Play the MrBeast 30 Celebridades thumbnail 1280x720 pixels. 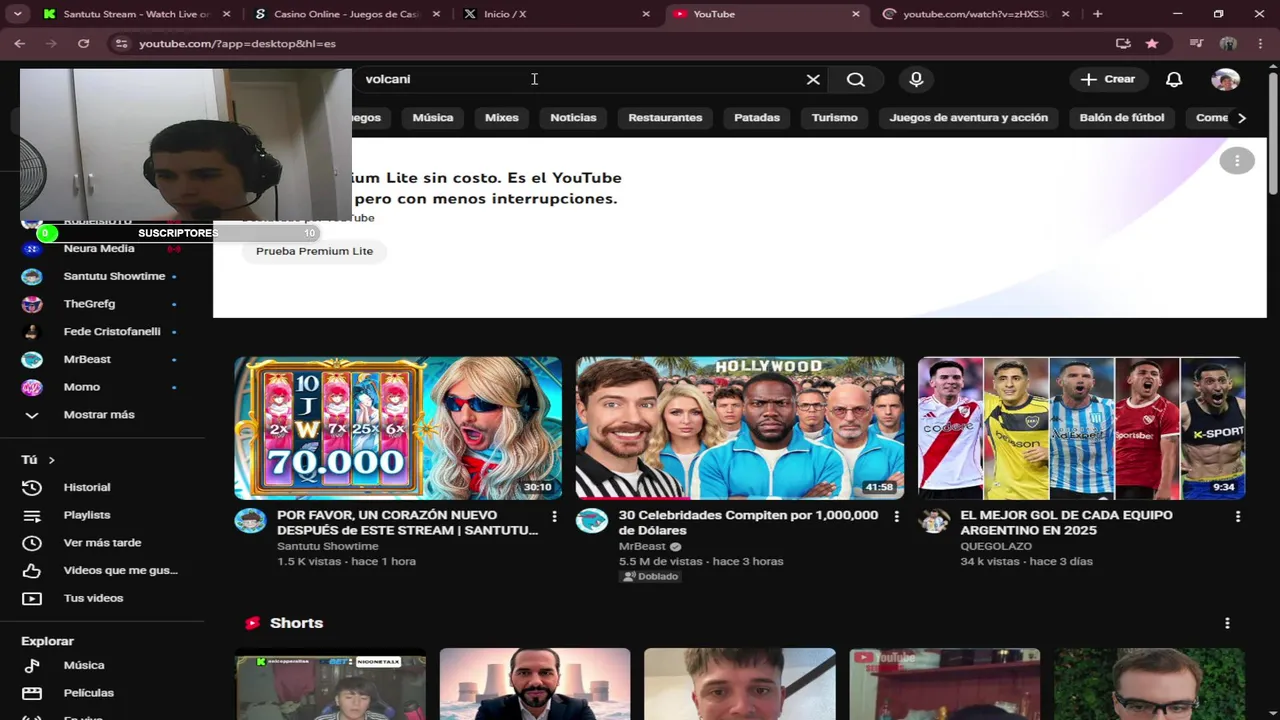[740, 428]
